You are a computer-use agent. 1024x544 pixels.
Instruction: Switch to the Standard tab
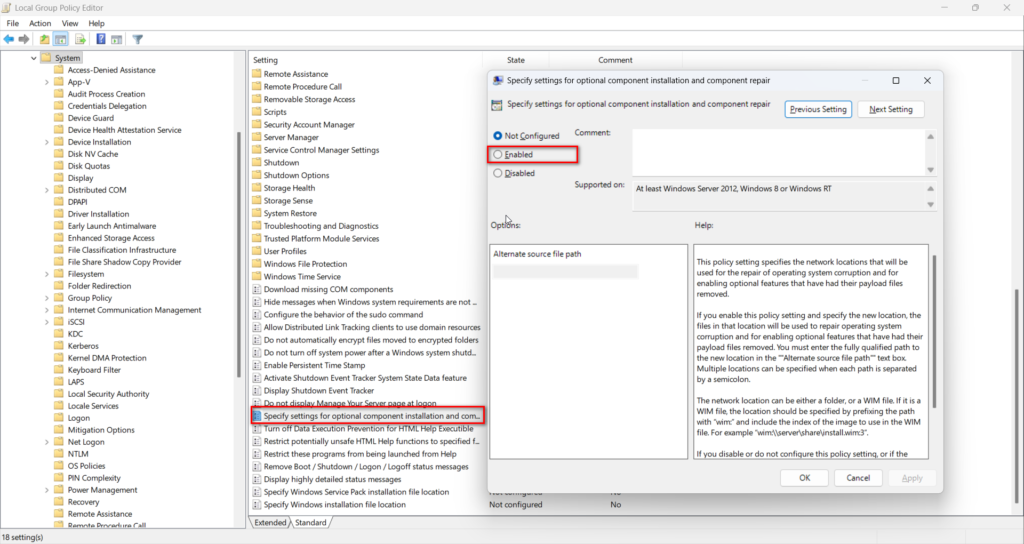pyautogui.click(x=311, y=522)
